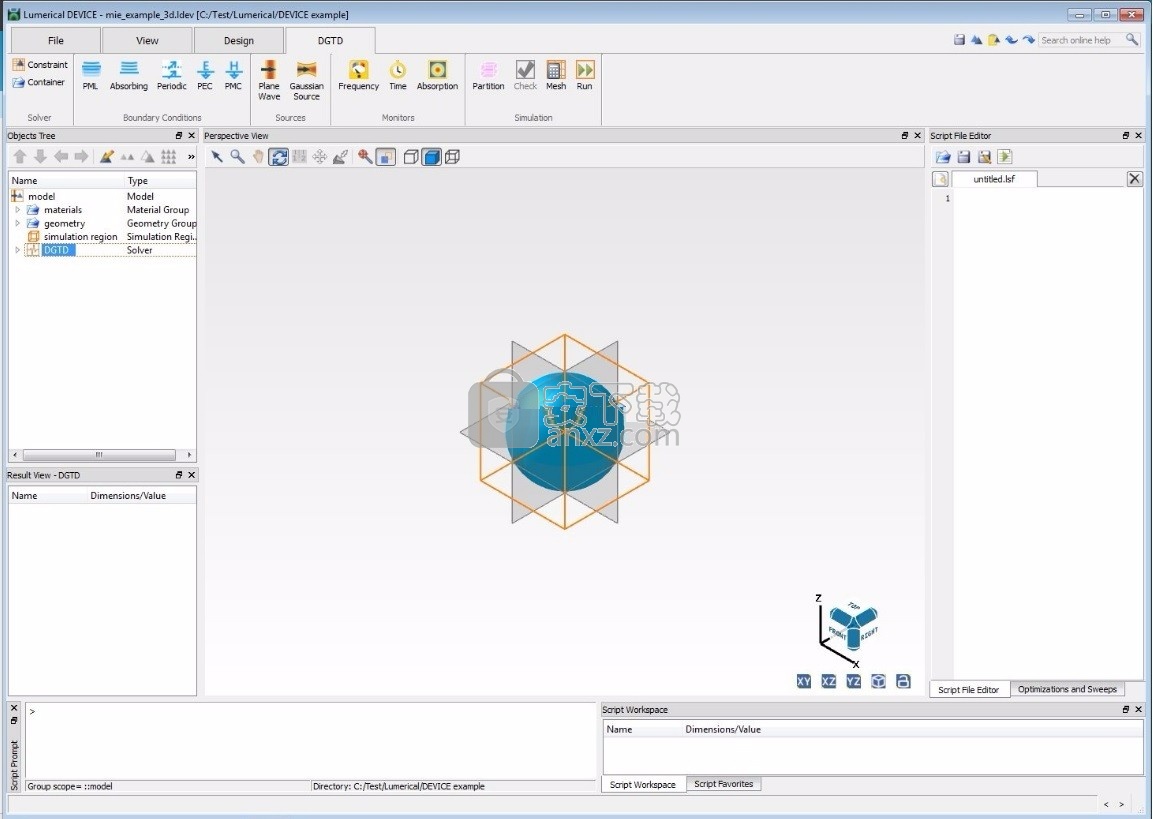Add an Absorbing boundary condition

129,76
